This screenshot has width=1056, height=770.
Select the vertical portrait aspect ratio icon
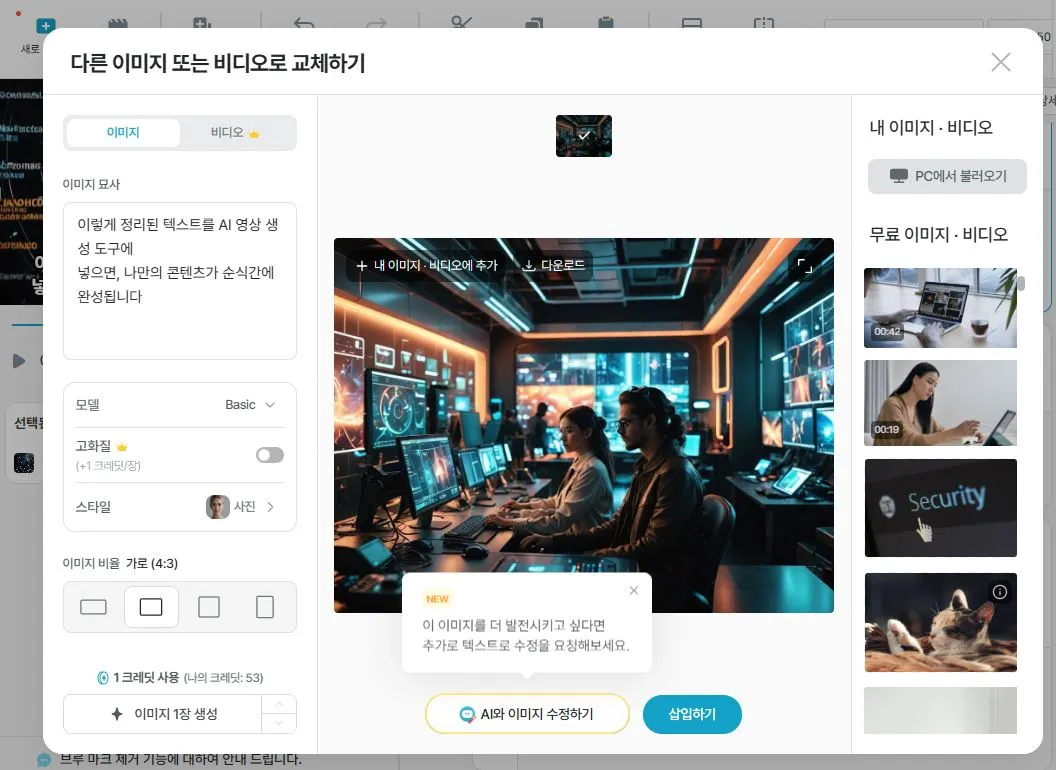pyautogui.click(x=263, y=606)
